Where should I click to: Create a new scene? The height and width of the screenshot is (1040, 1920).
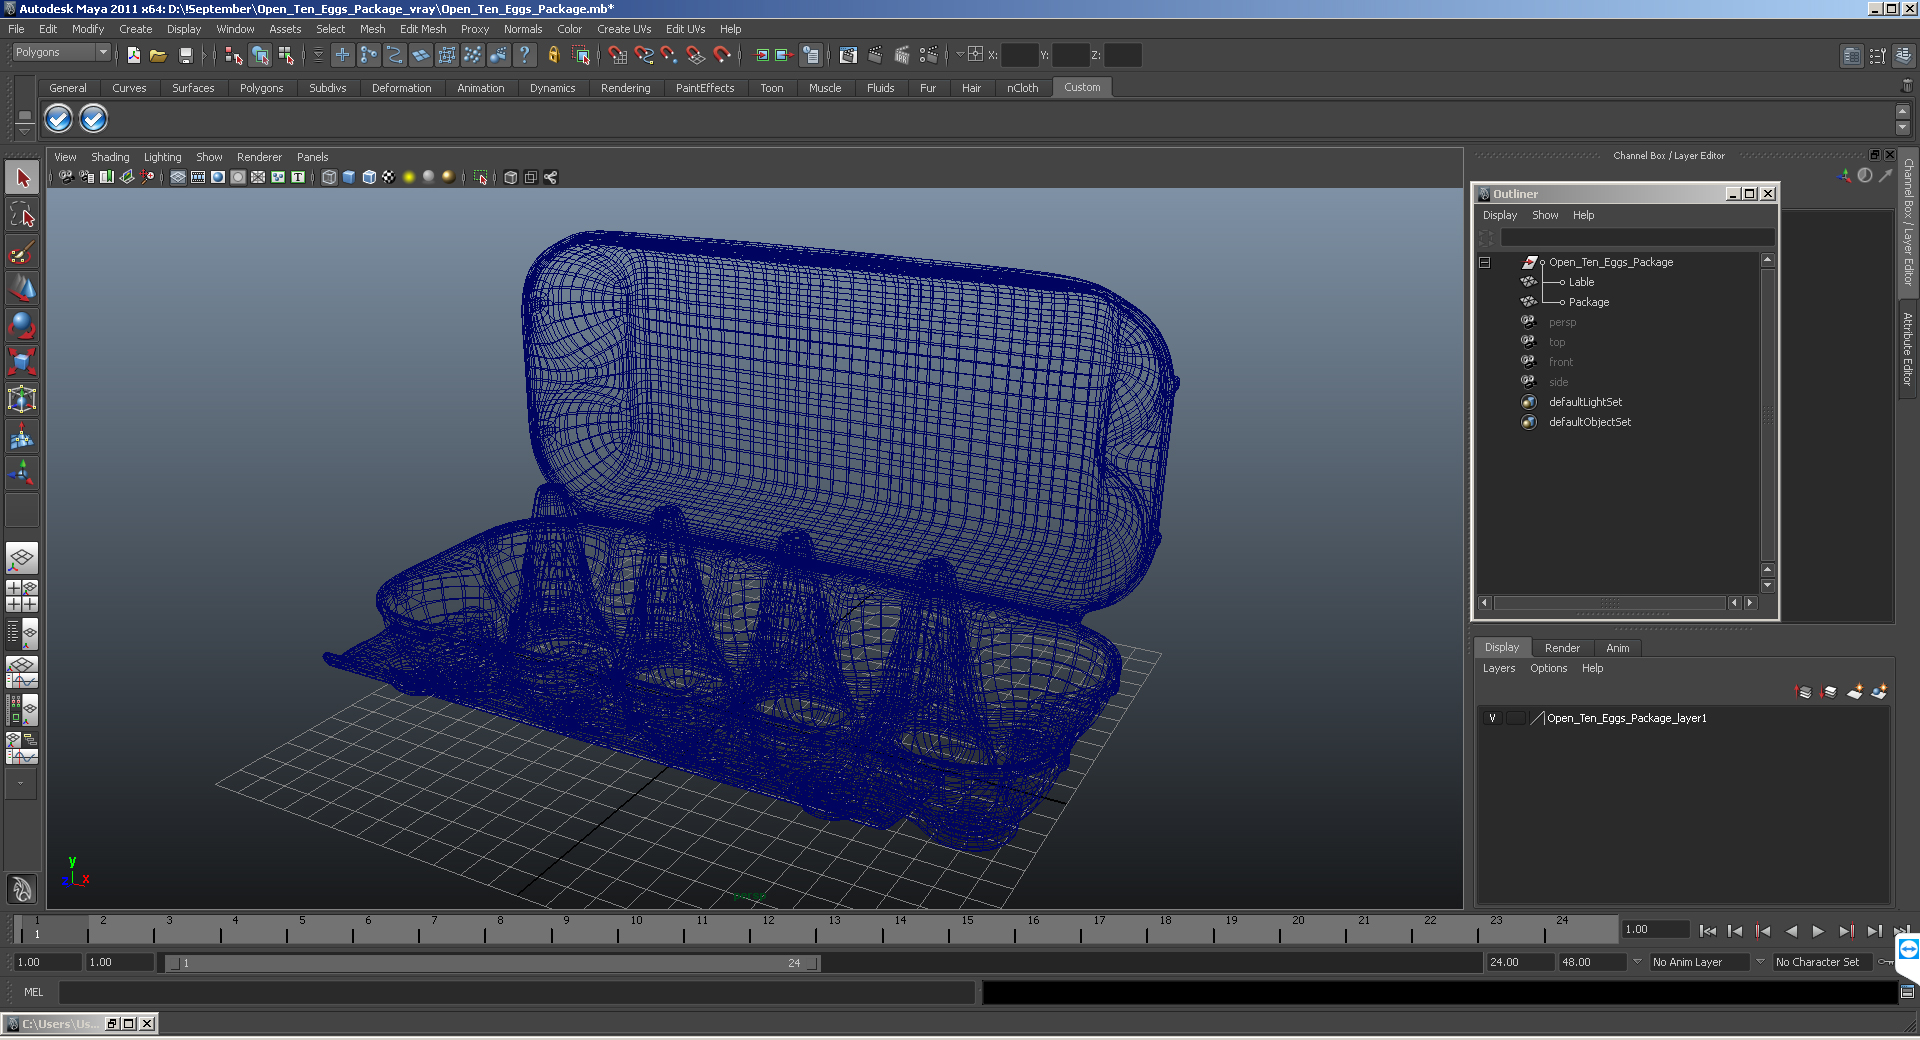[x=134, y=56]
